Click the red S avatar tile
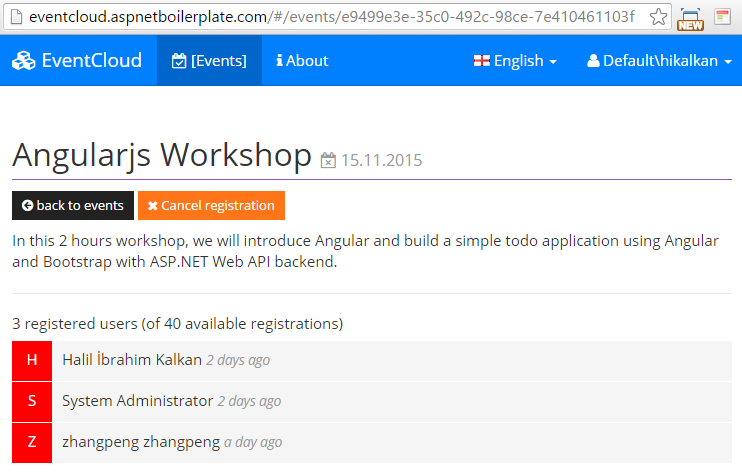 tap(32, 401)
